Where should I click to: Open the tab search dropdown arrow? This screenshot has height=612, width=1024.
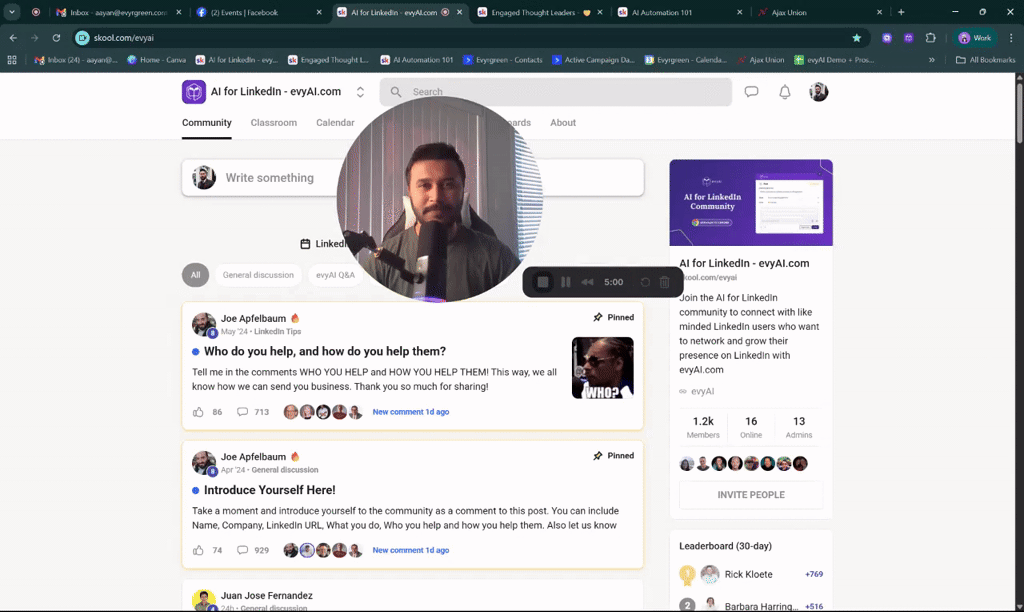pyautogui.click(x=12, y=12)
